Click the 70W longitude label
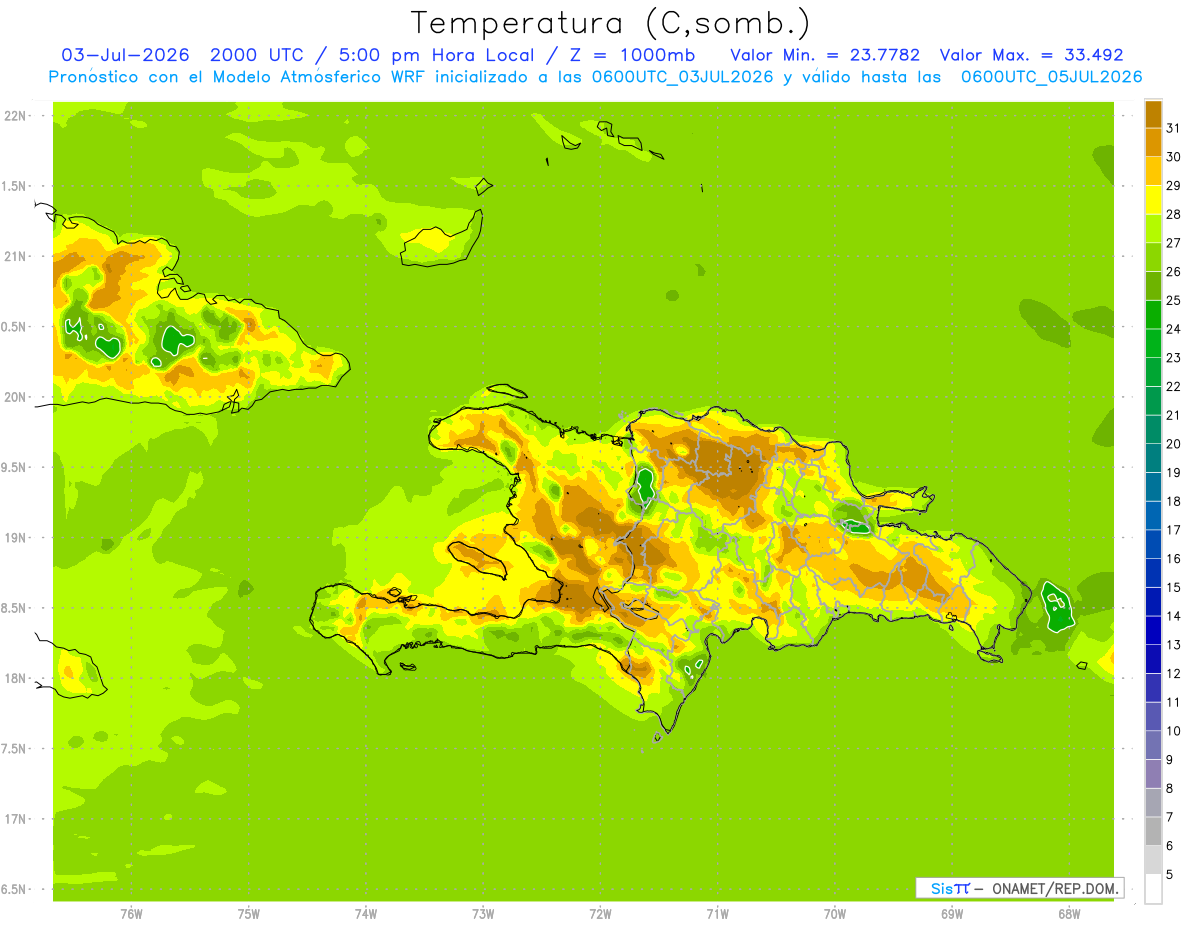Image resolution: width=1200 pixels, height=927 pixels. click(835, 913)
